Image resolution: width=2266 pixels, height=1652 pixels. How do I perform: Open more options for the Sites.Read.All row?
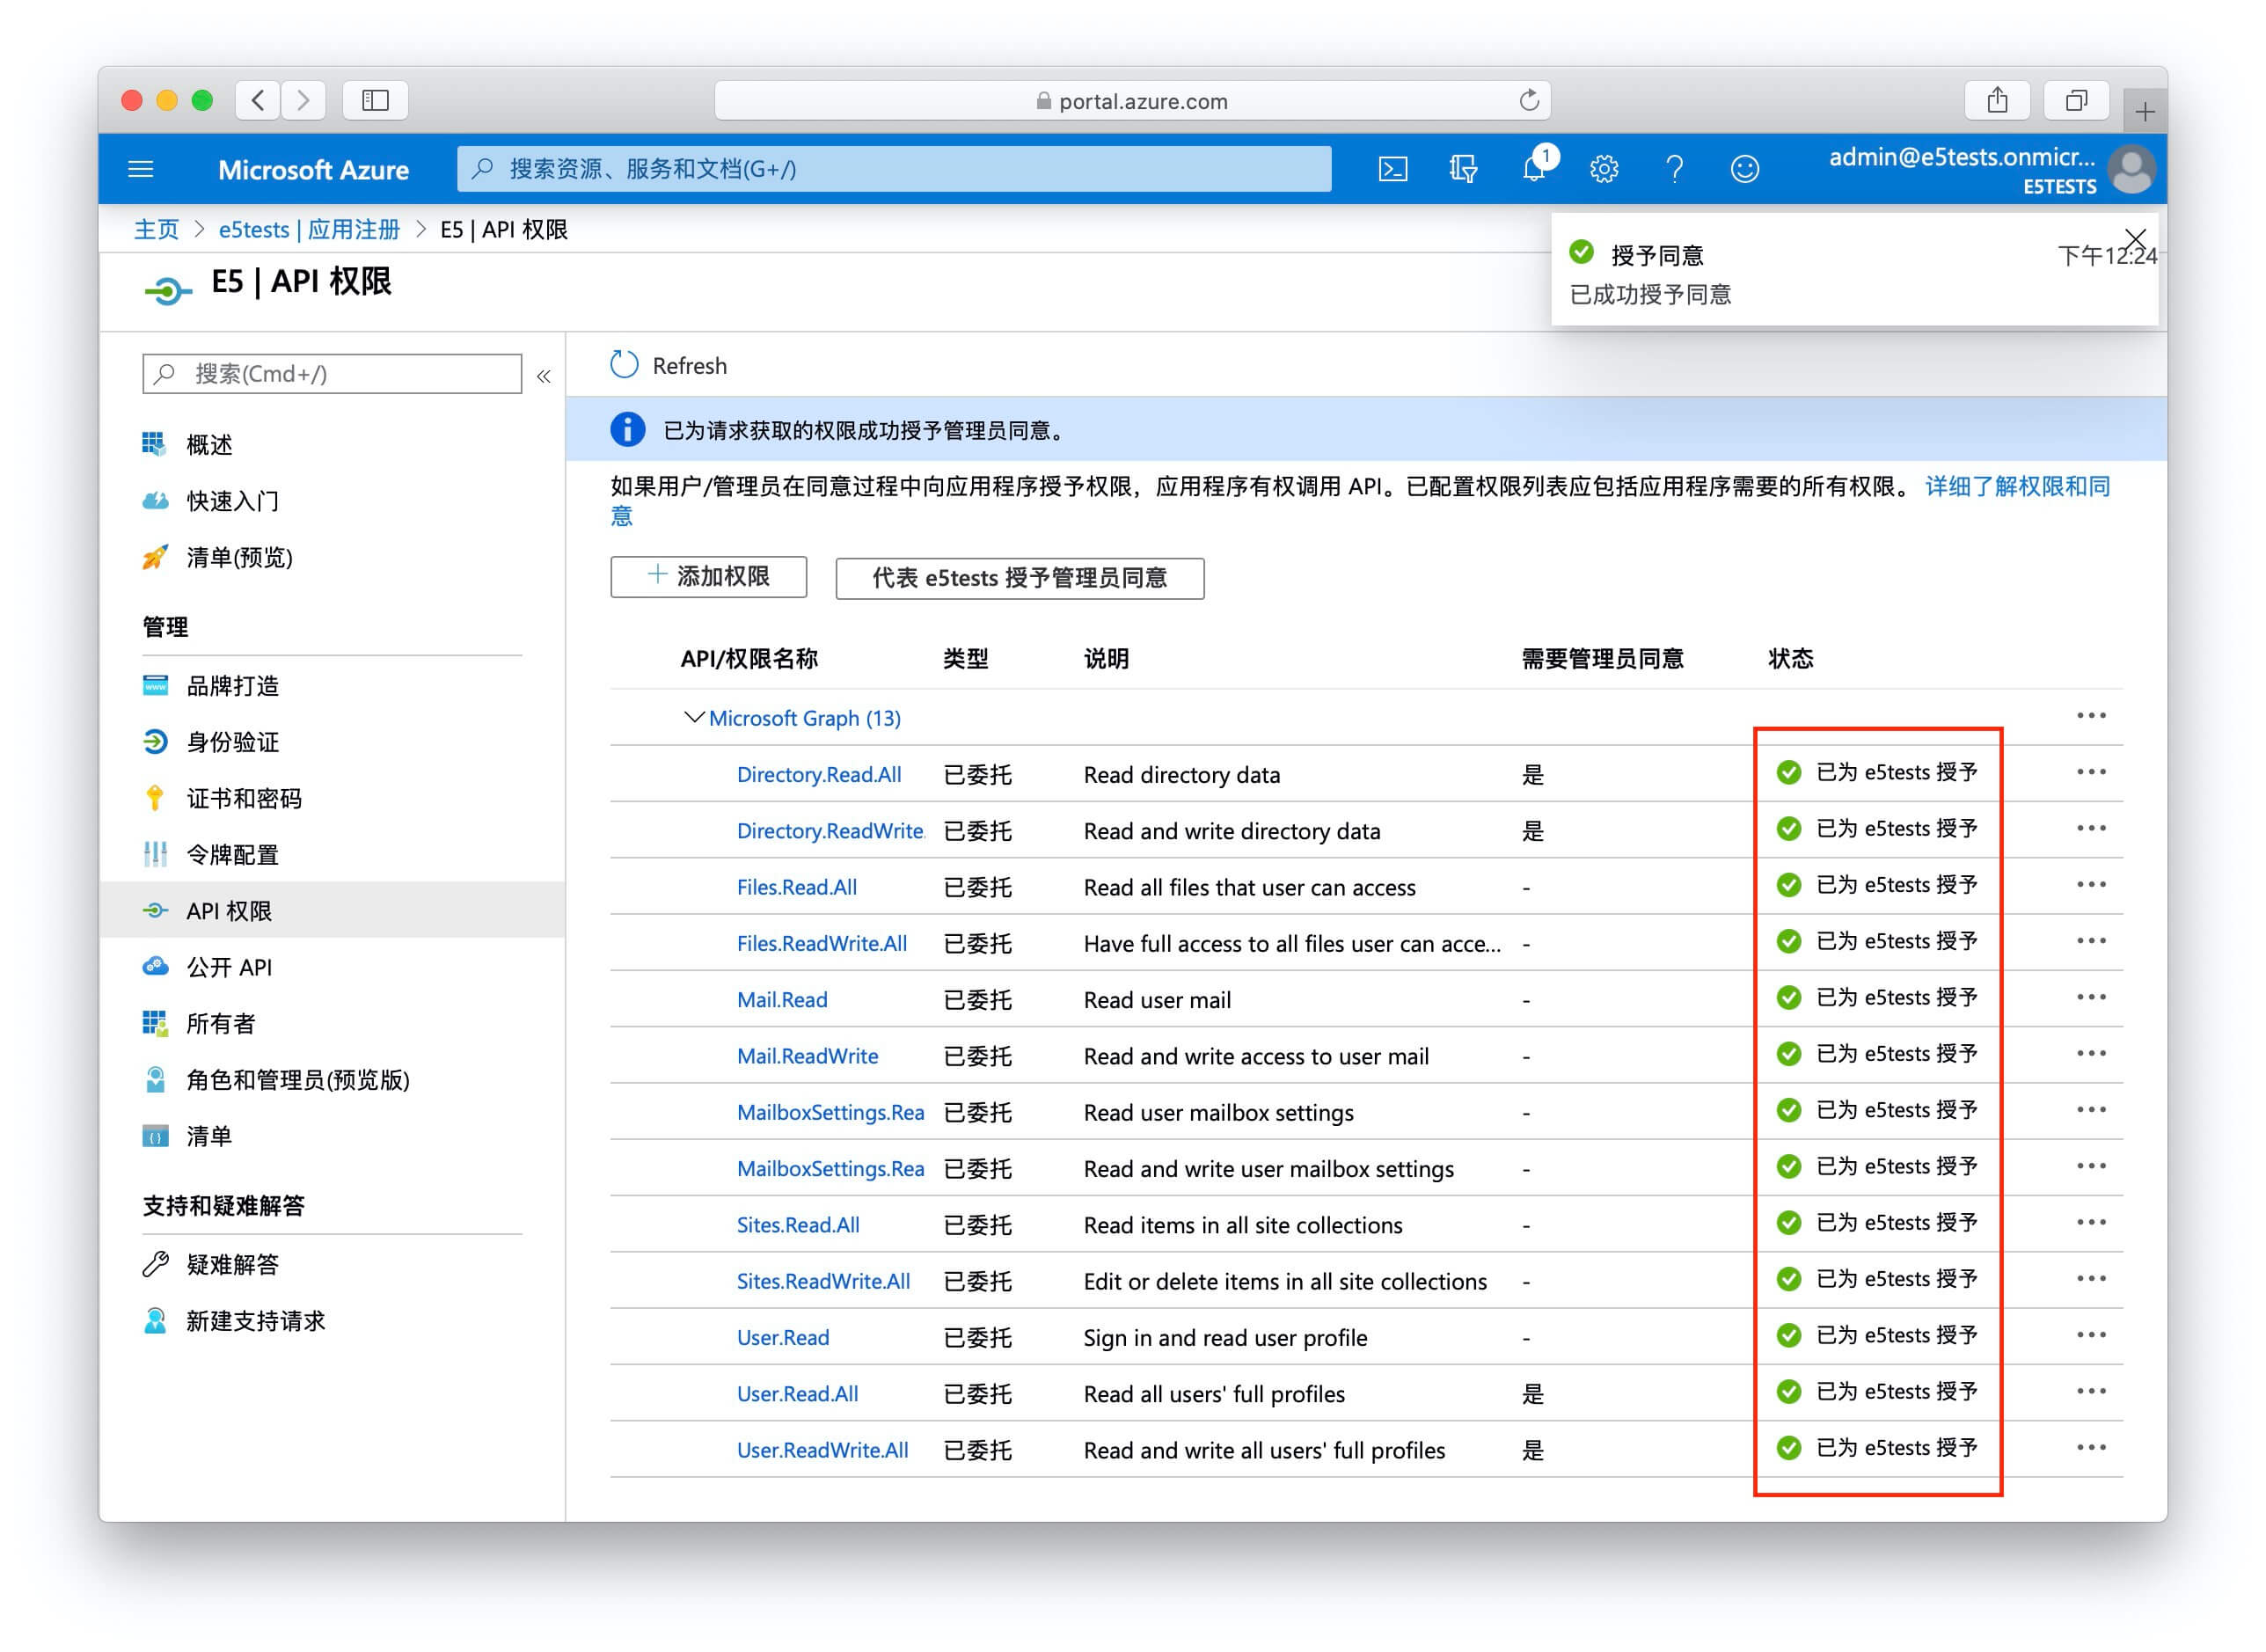pyautogui.click(x=2091, y=1222)
